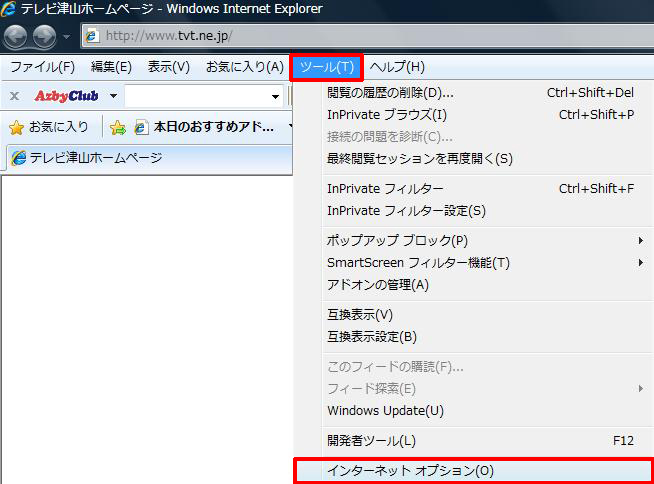
Task: Open the AzbyClub dropdown arrow
Action: pyautogui.click(x=113, y=96)
